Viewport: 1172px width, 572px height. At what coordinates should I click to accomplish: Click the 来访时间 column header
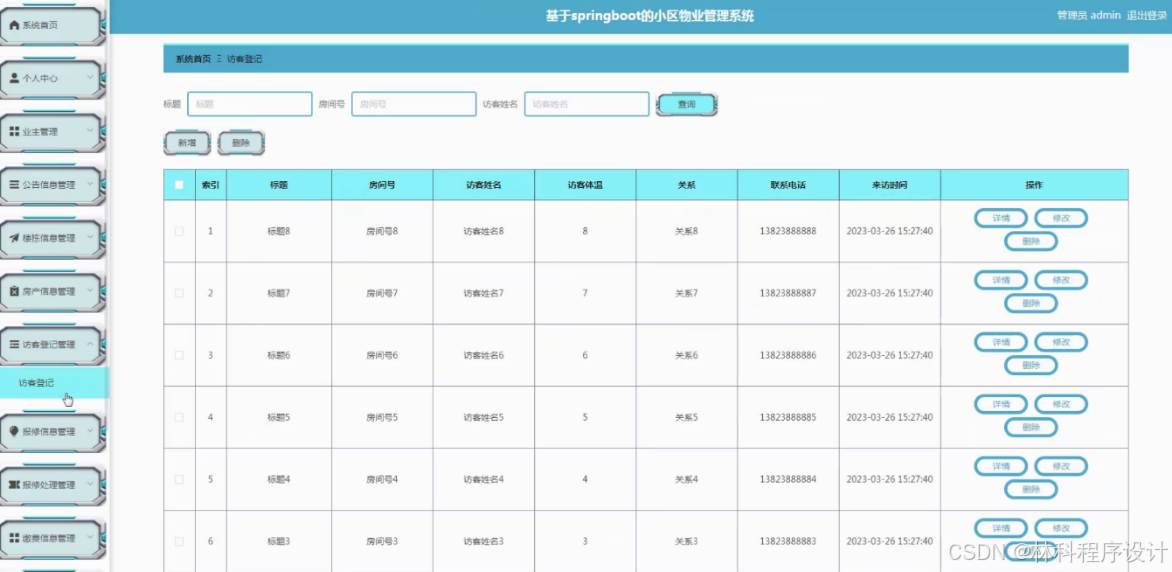[x=889, y=185]
